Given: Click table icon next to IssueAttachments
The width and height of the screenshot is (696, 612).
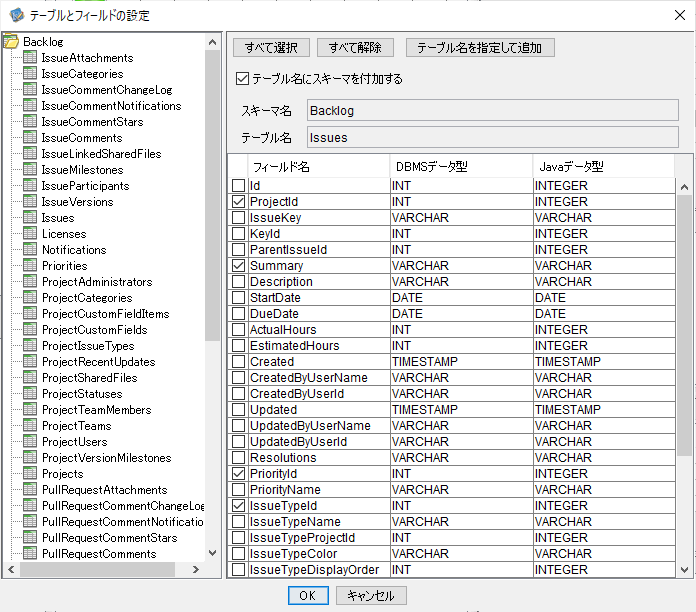Looking at the screenshot, I should click(x=30, y=57).
